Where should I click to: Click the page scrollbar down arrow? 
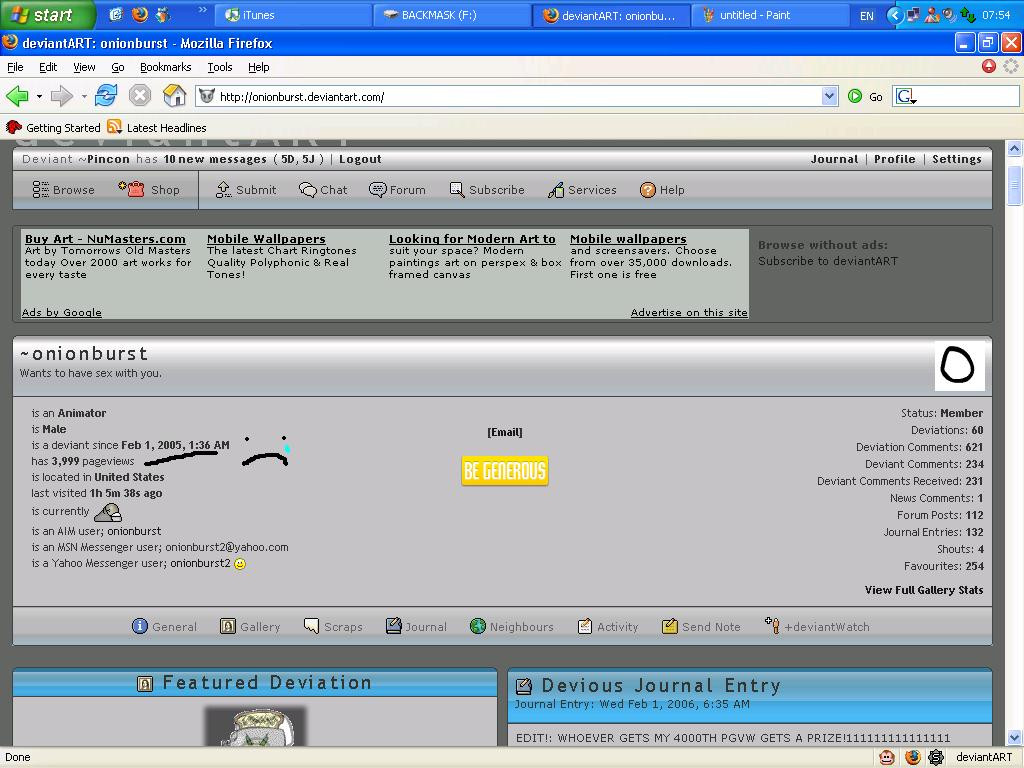coord(1014,738)
